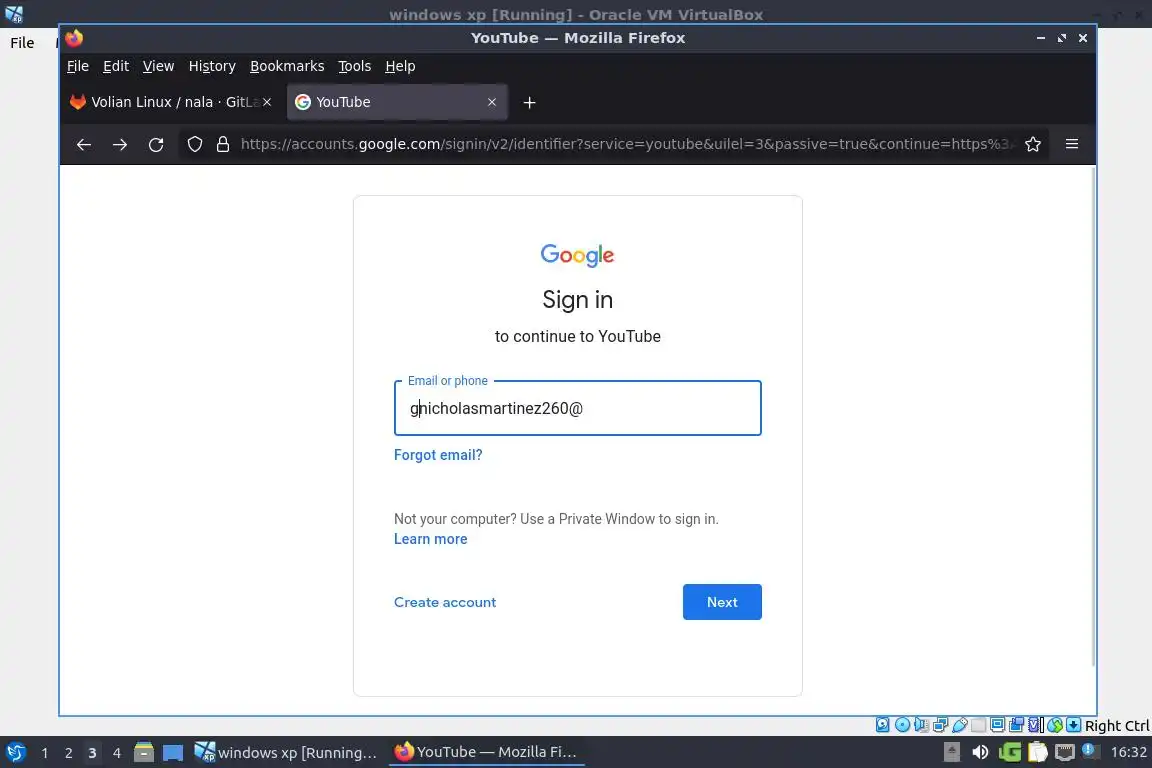Click the windows xp [Running] taskbar entry

point(285,752)
